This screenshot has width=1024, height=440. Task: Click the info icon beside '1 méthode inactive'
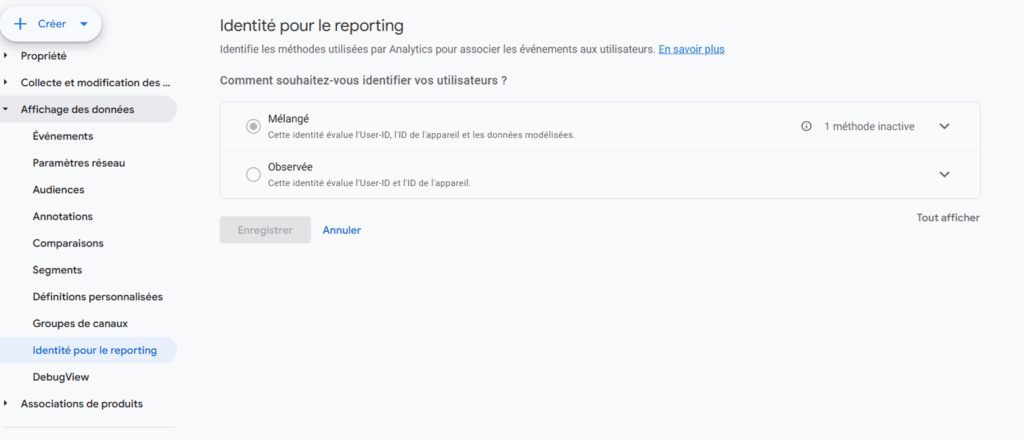pos(806,127)
